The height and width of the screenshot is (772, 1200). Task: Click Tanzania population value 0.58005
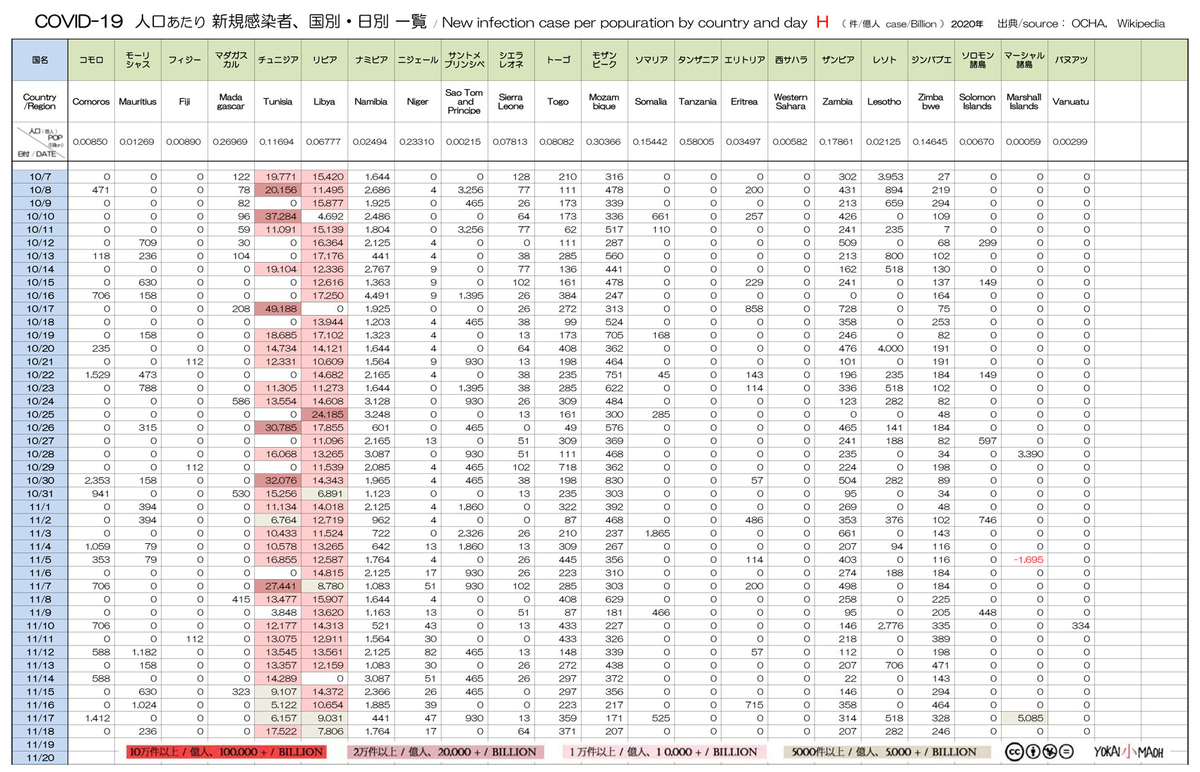coord(697,142)
